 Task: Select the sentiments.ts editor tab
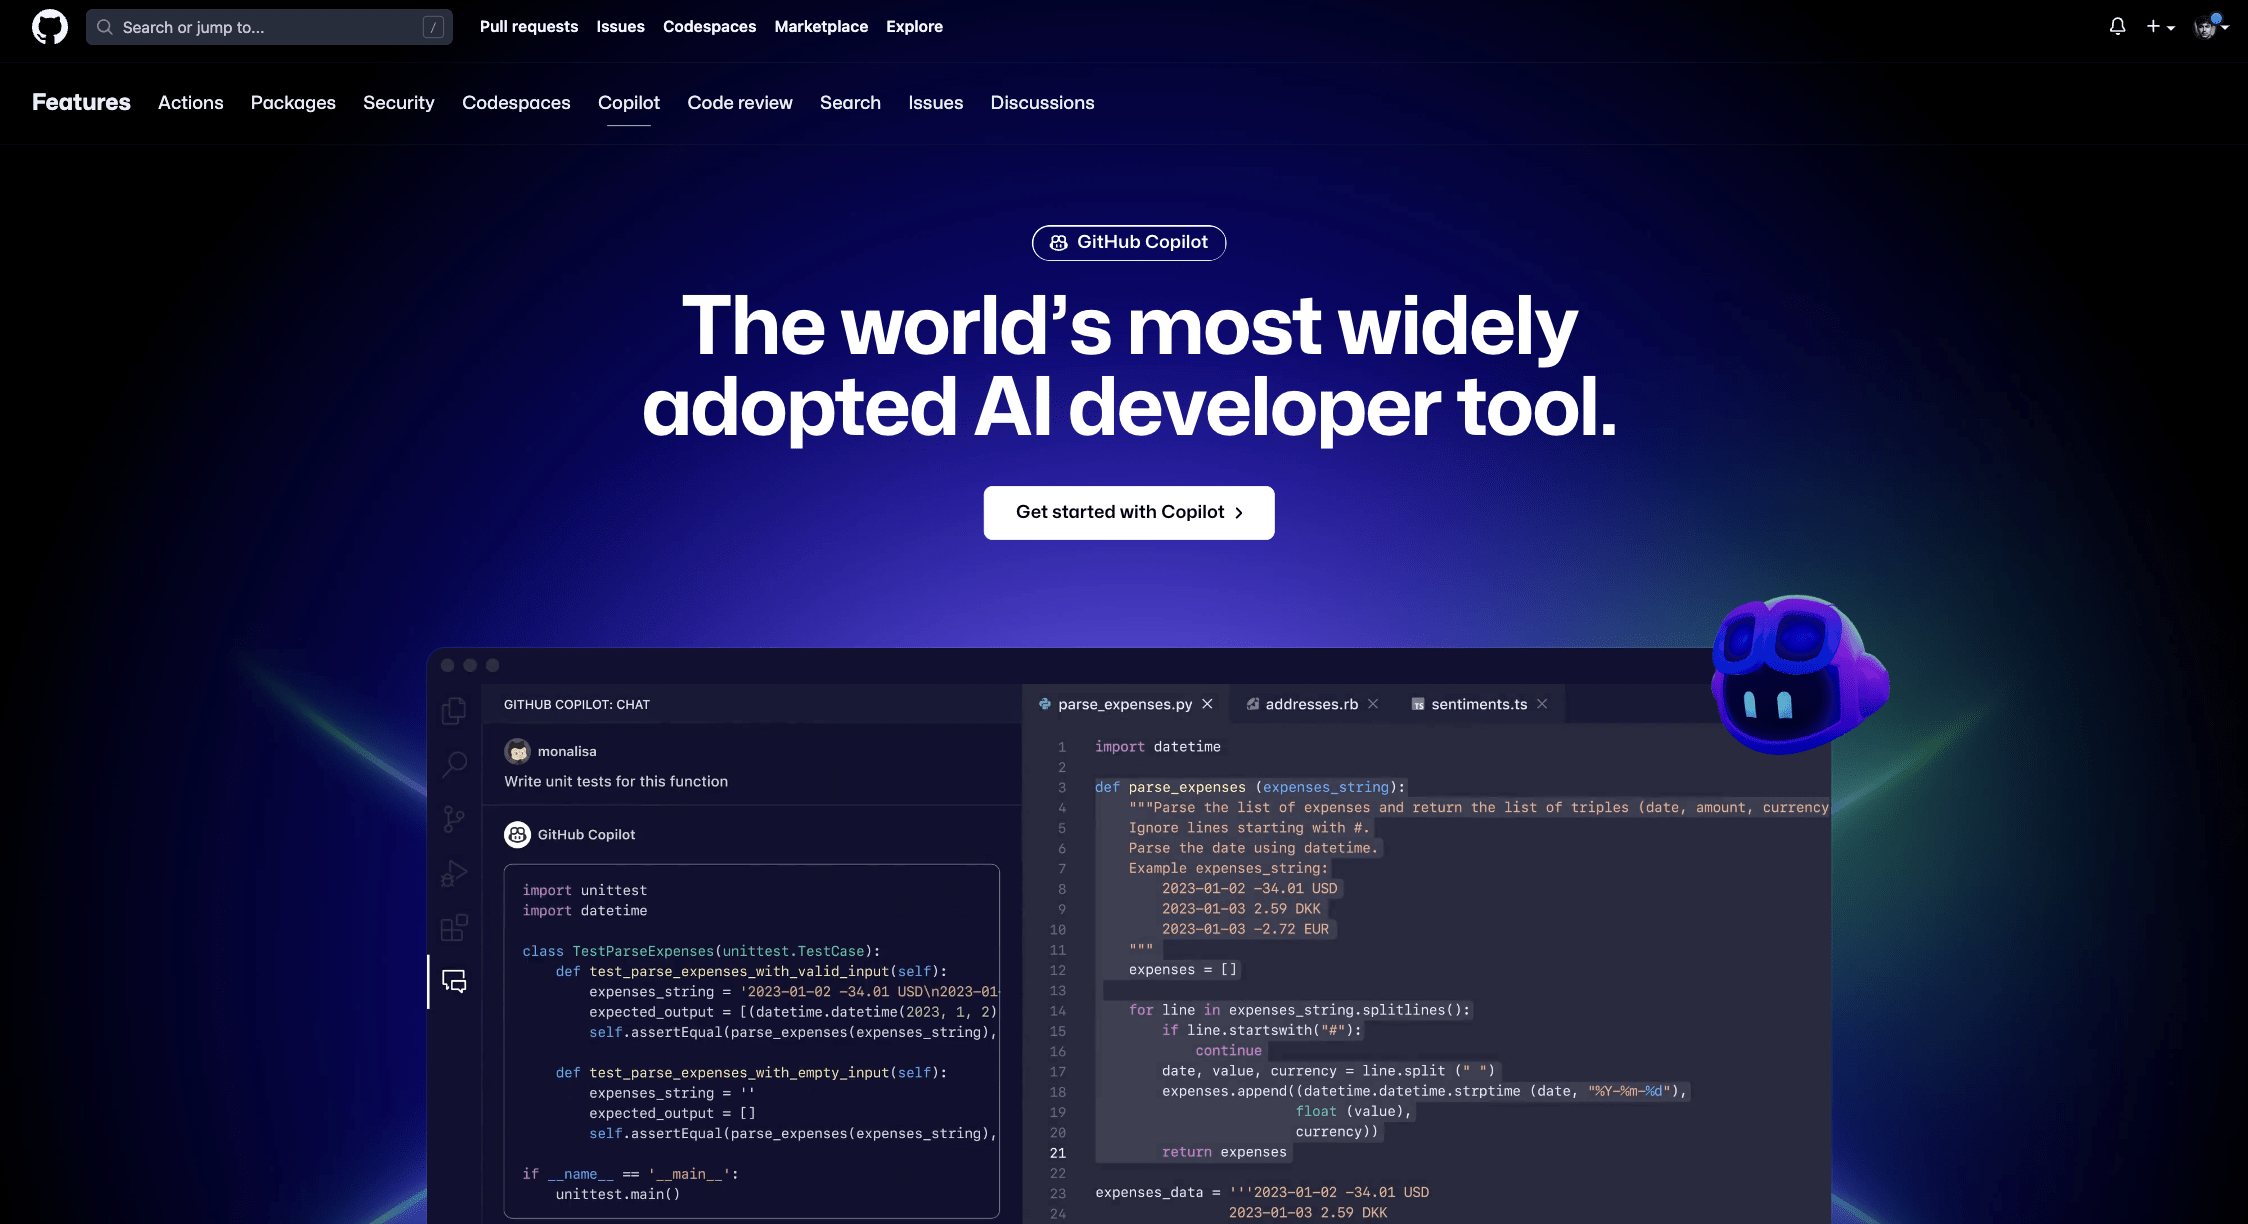pyautogui.click(x=1479, y=705)
